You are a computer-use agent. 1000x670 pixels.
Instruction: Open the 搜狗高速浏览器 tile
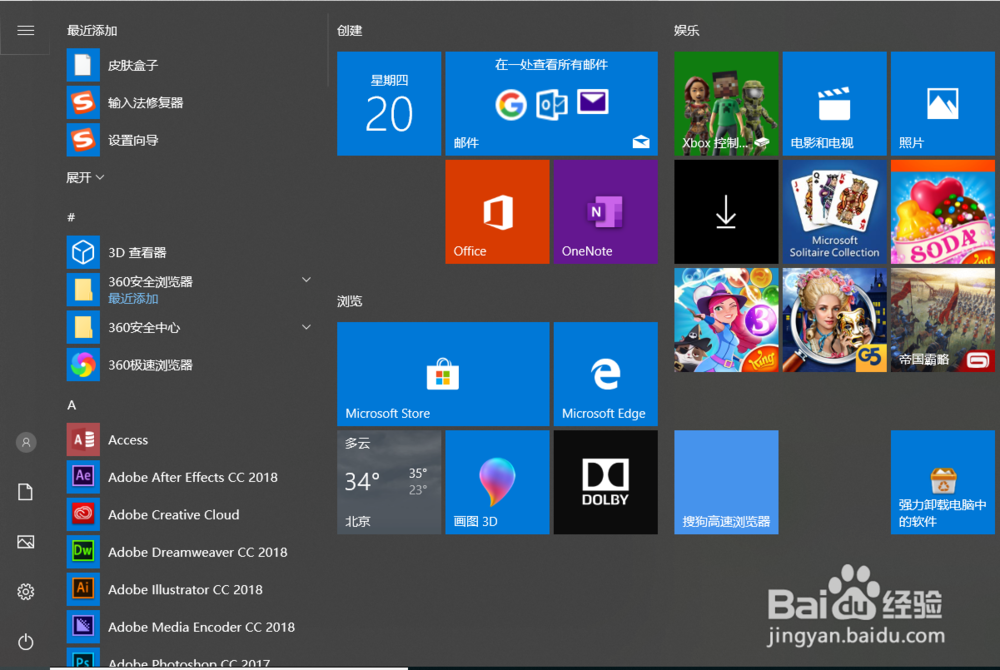pos(726,482)
